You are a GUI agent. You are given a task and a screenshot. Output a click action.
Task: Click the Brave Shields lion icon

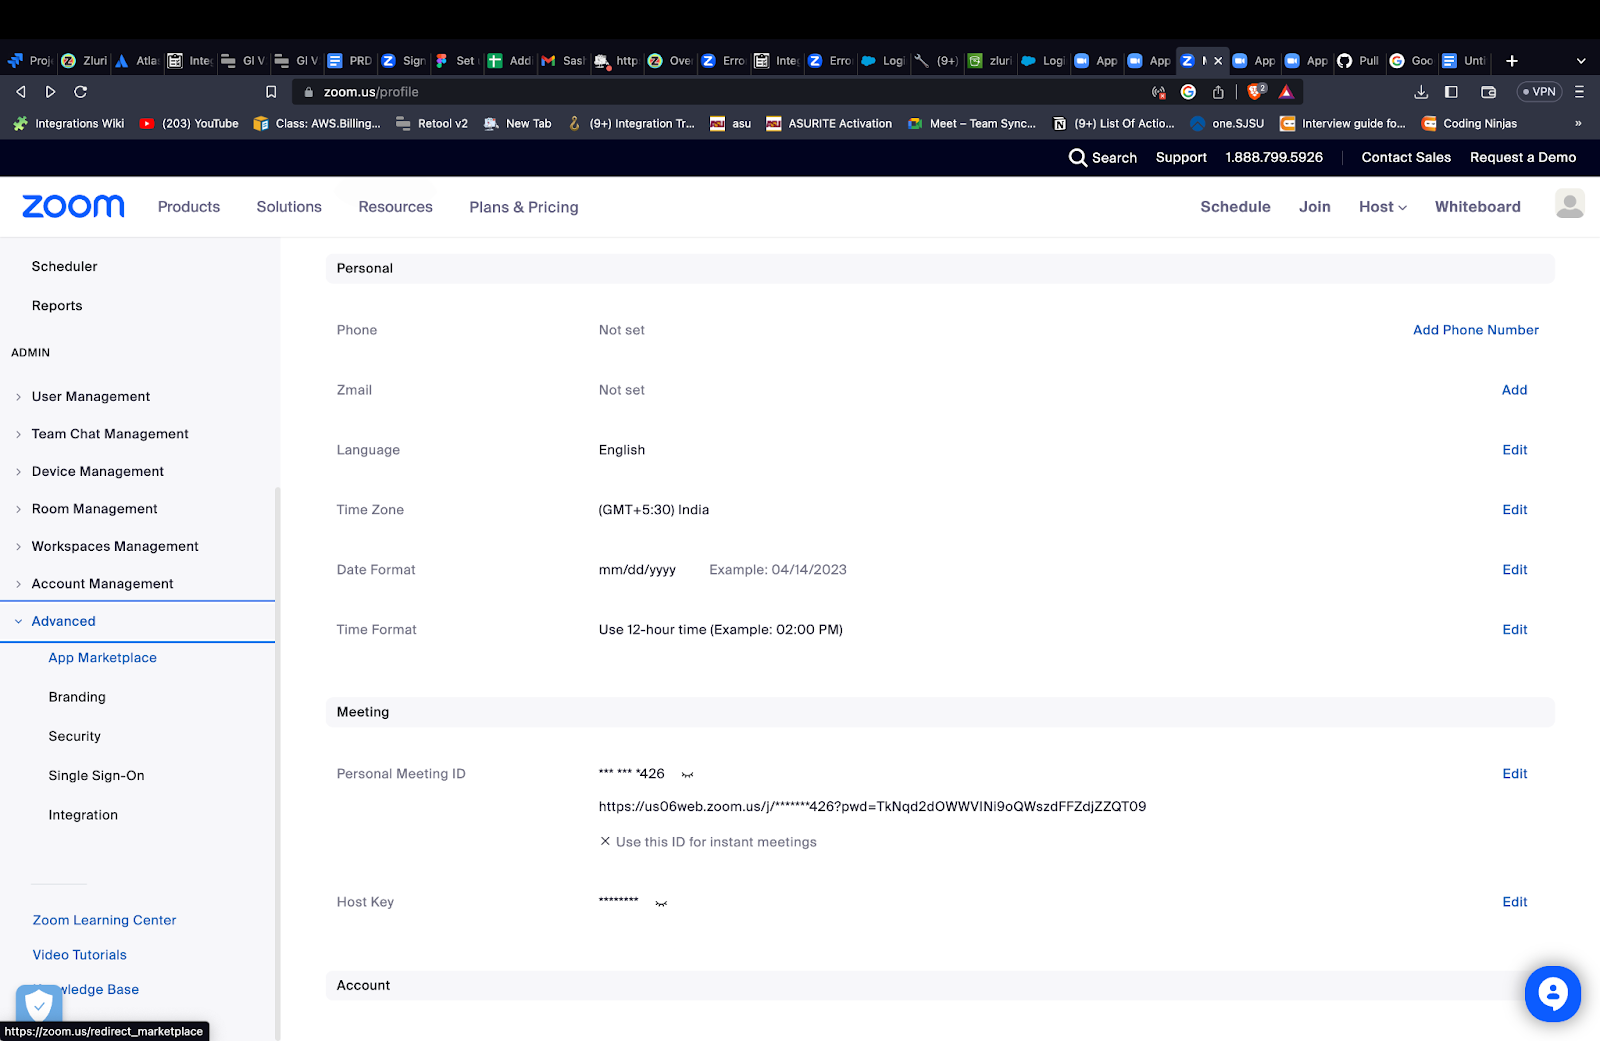pyautogui.click(x=1256, y=91)
